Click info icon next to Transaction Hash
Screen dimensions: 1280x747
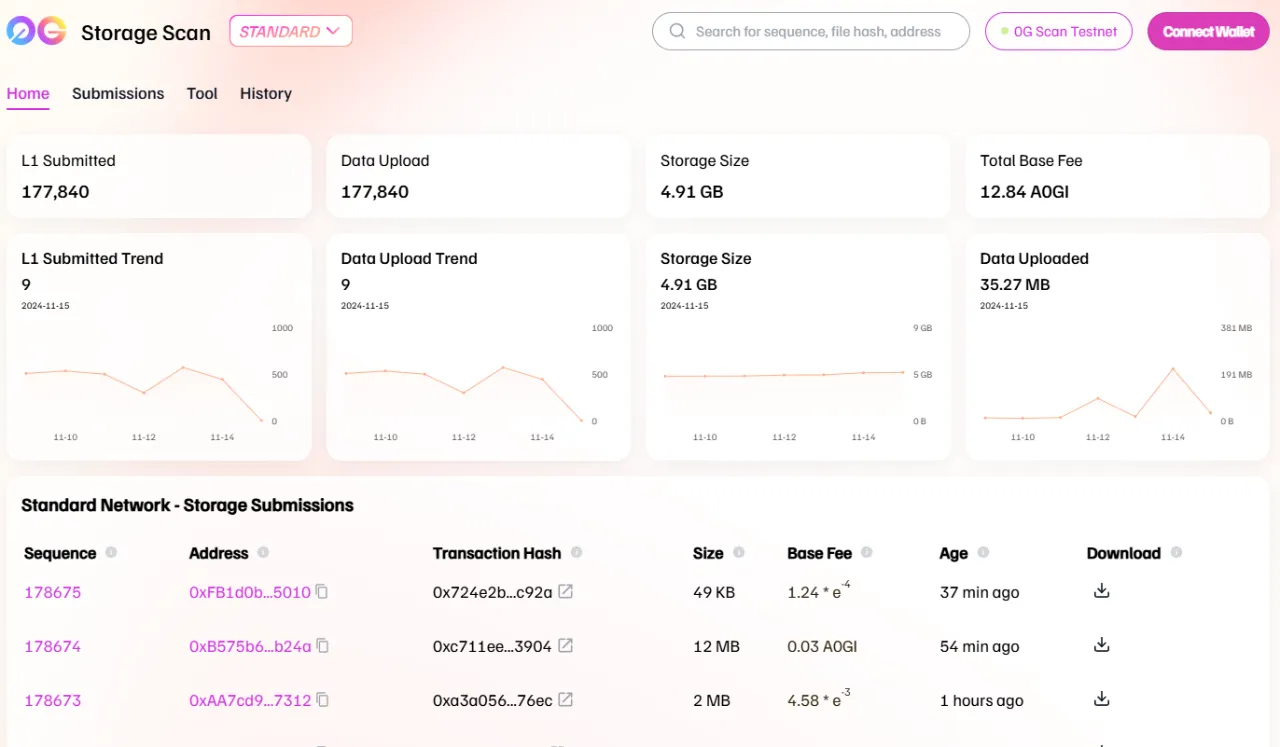coord(576,553)
